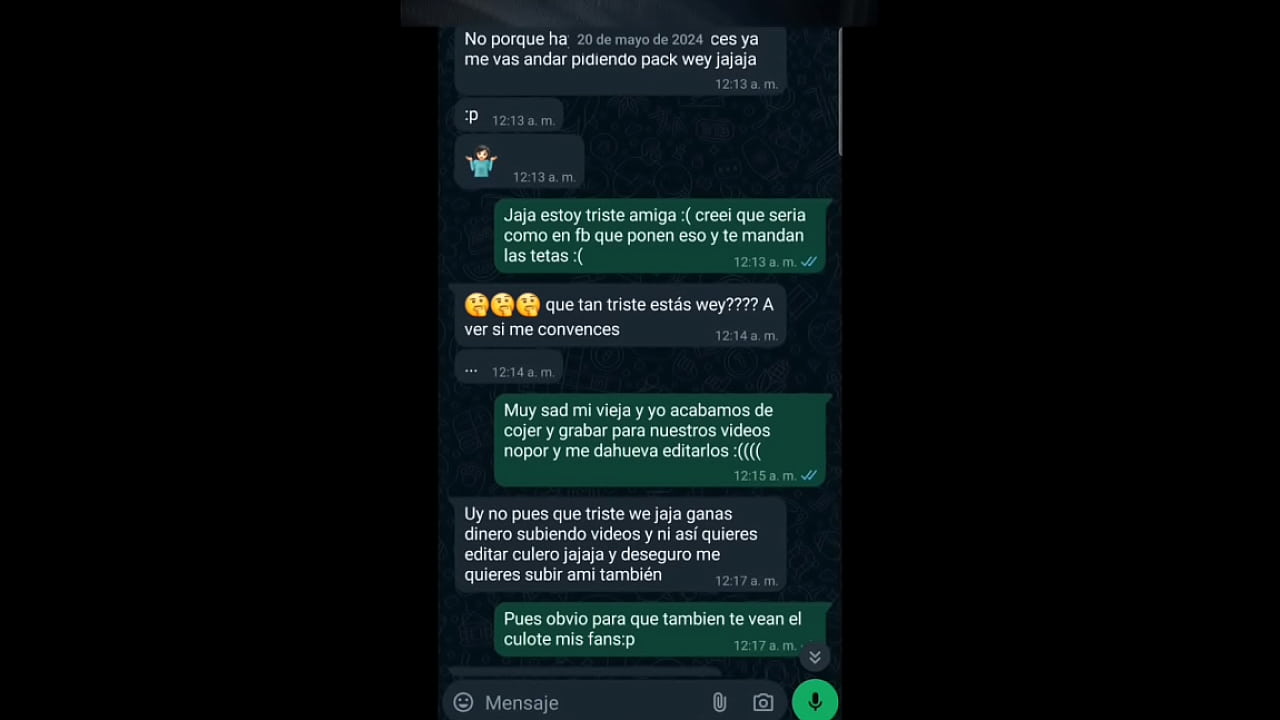Image resolution: width=1280 pixels, height=720 pixels.
Task: Select the incoming message starting "Uy no pues"
Action: tap(620, 545)
